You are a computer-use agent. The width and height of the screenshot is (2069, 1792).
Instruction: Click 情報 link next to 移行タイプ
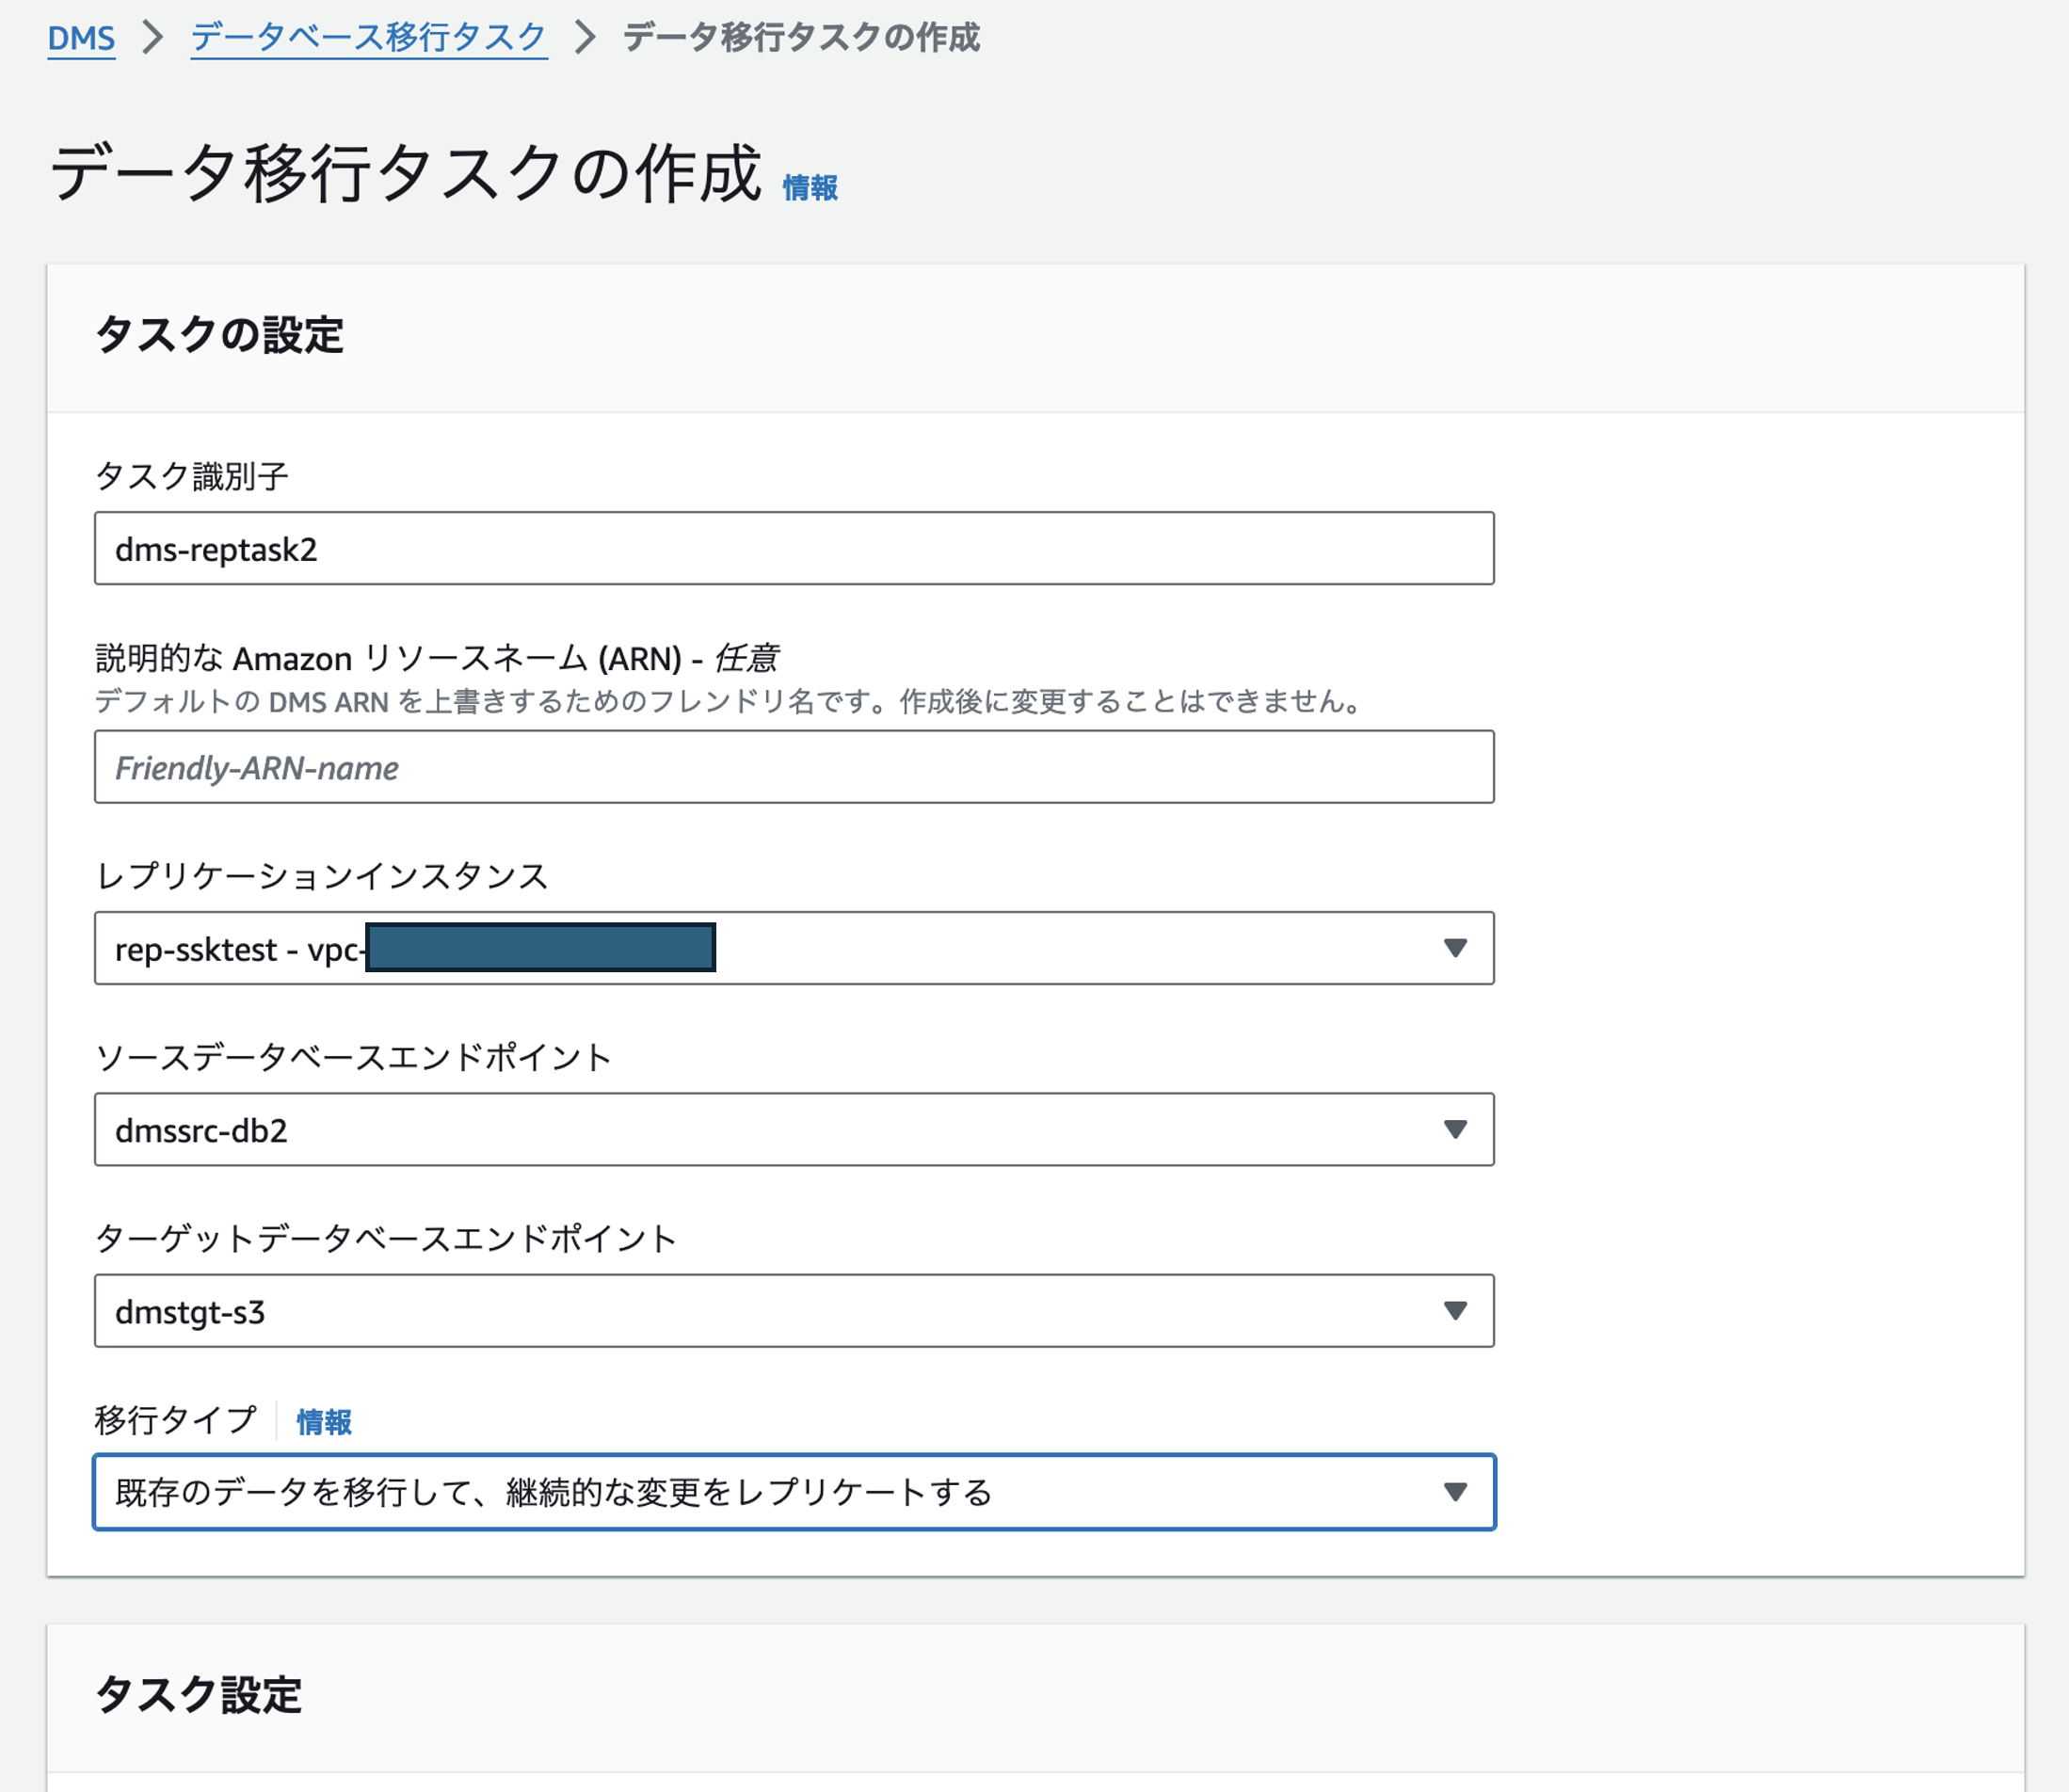pos(324,1421)
